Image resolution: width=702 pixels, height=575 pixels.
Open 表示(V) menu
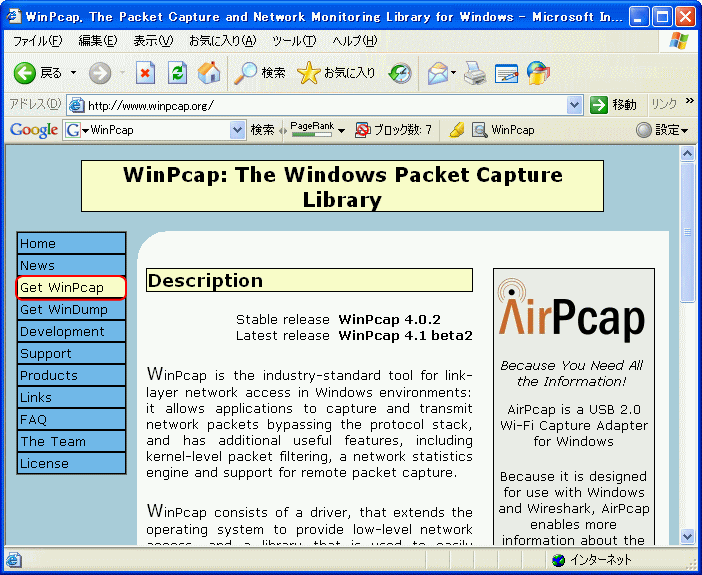click(x=153, y=41)
